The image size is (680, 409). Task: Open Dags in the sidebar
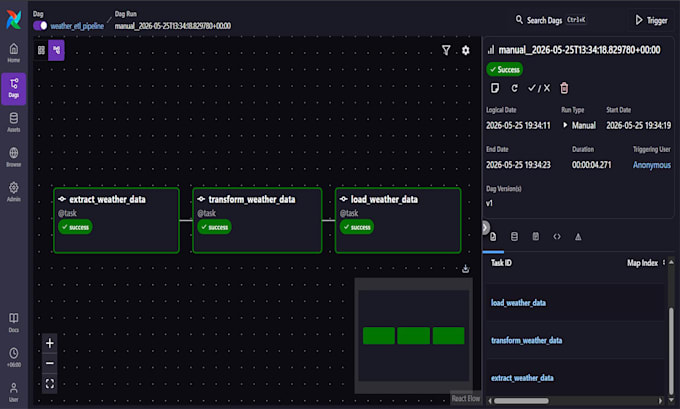[14, 88]
